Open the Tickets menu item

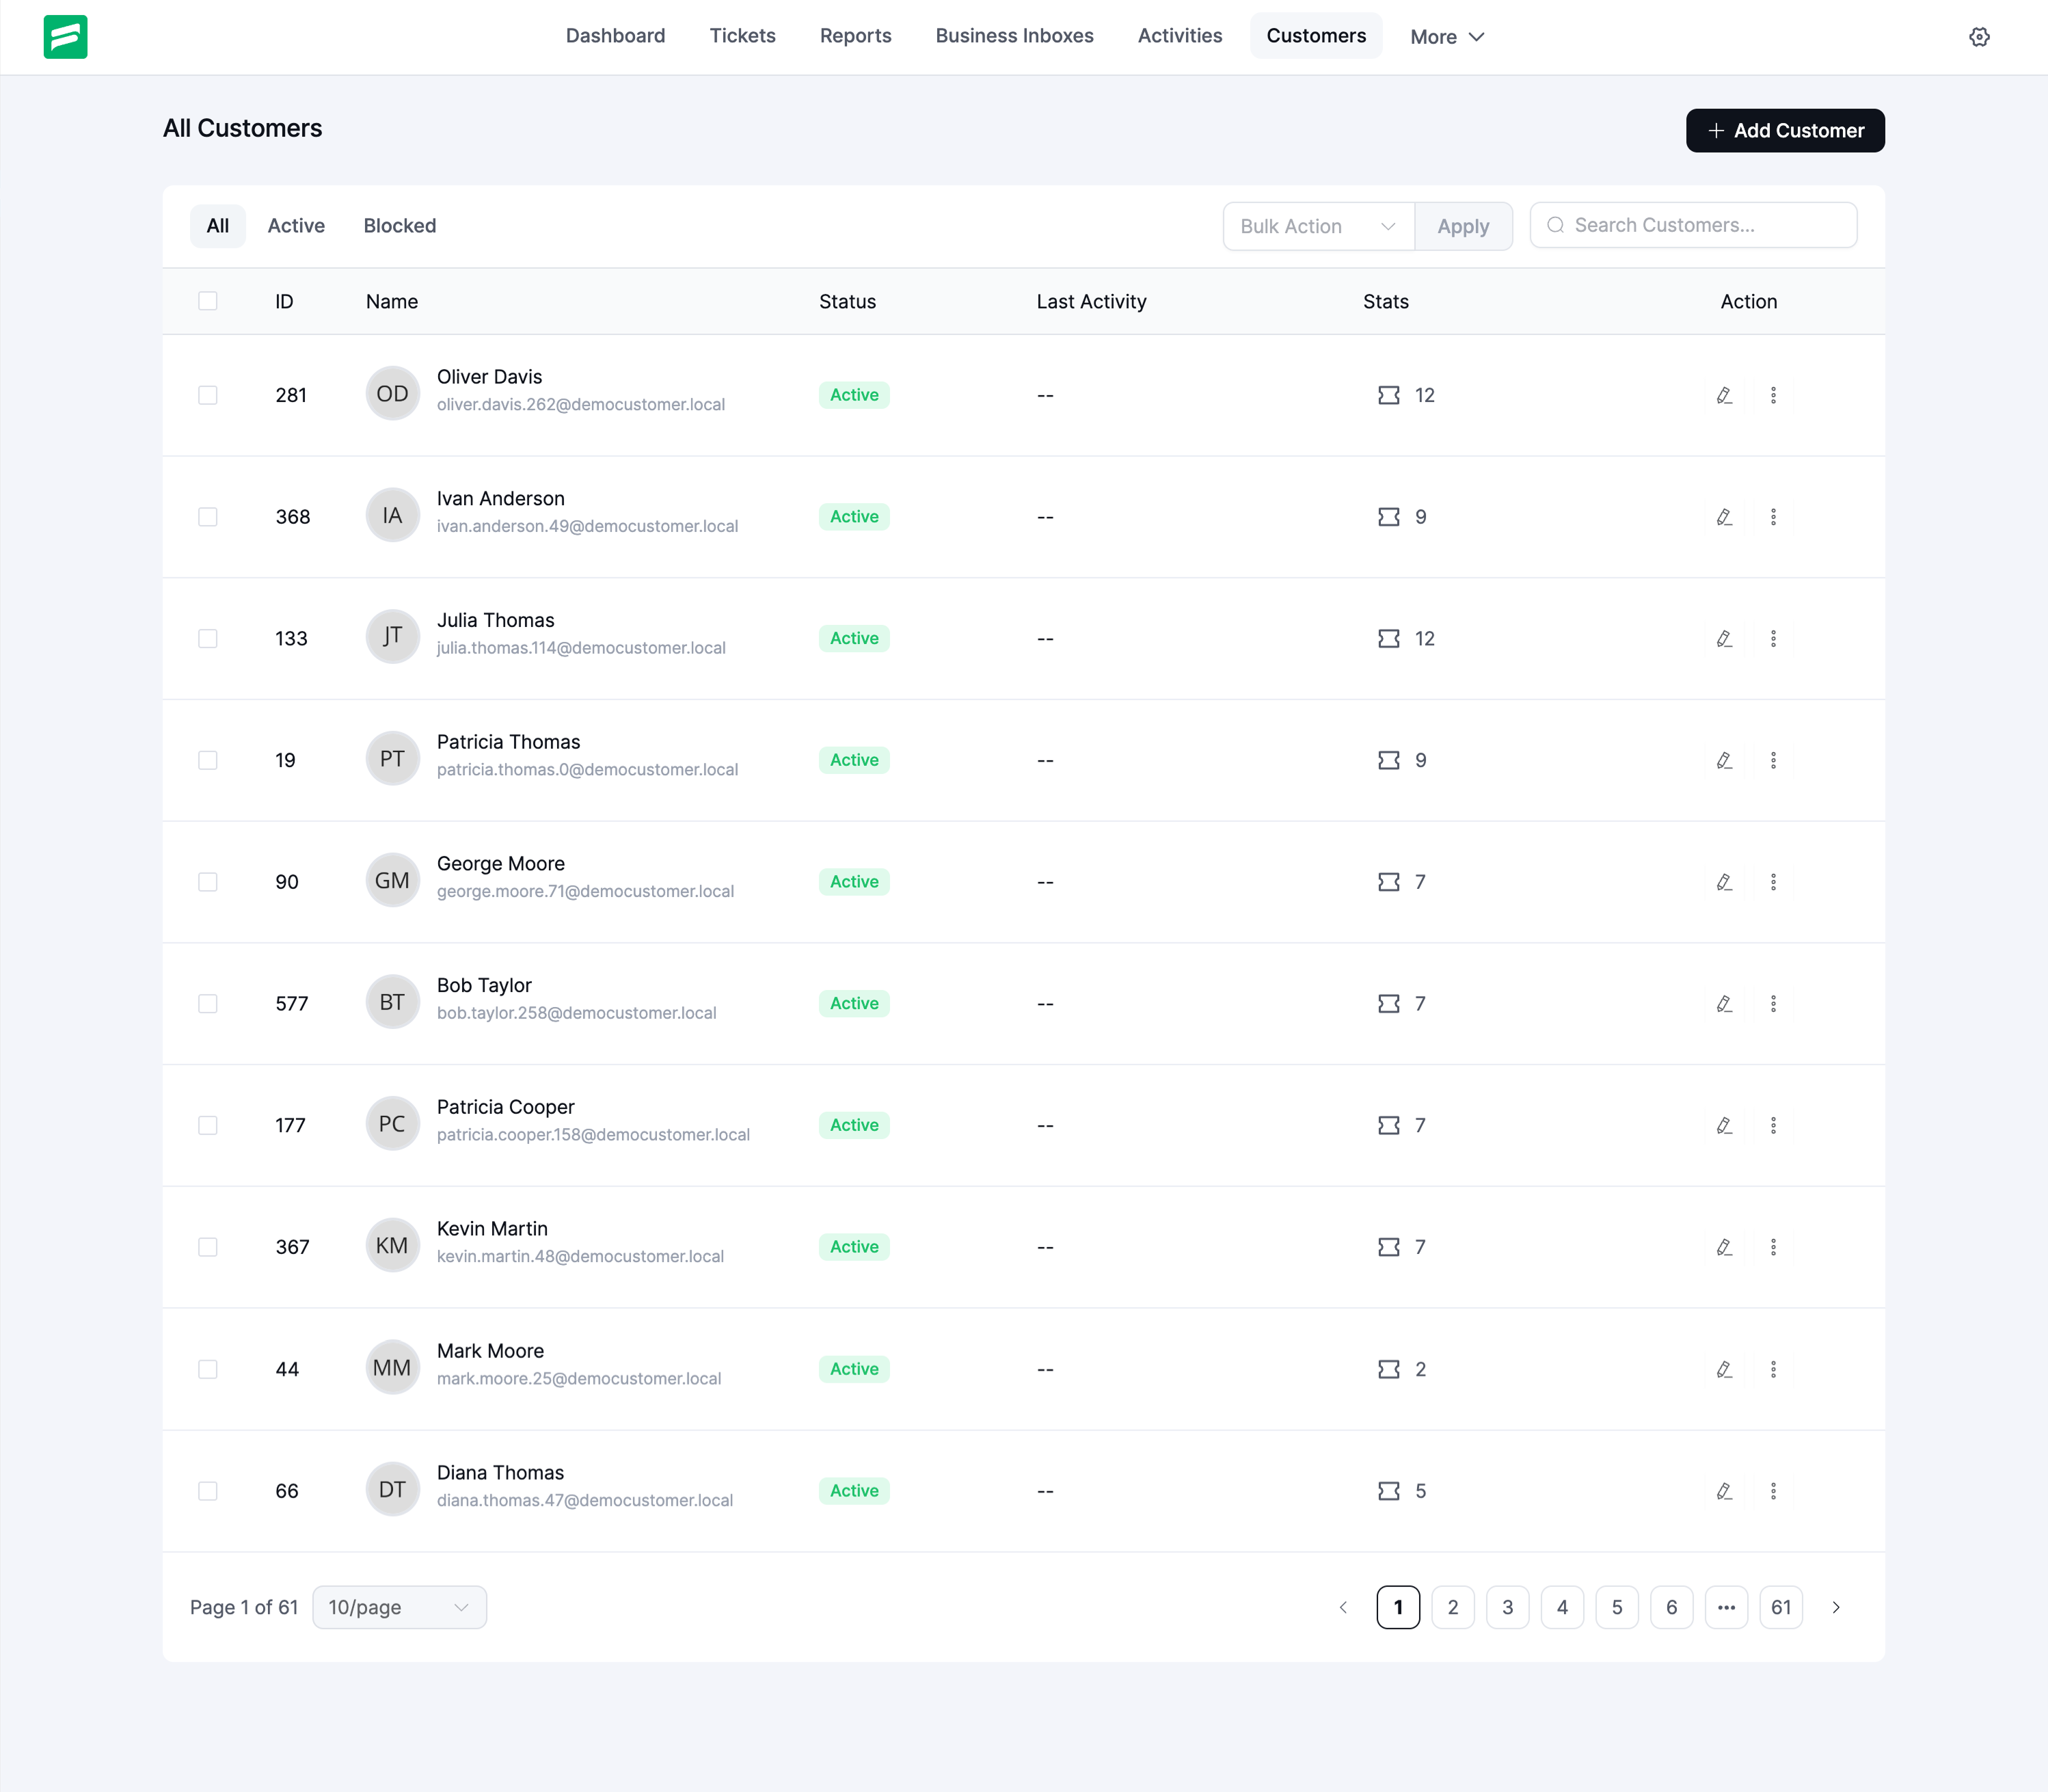(x=742, y=36)
